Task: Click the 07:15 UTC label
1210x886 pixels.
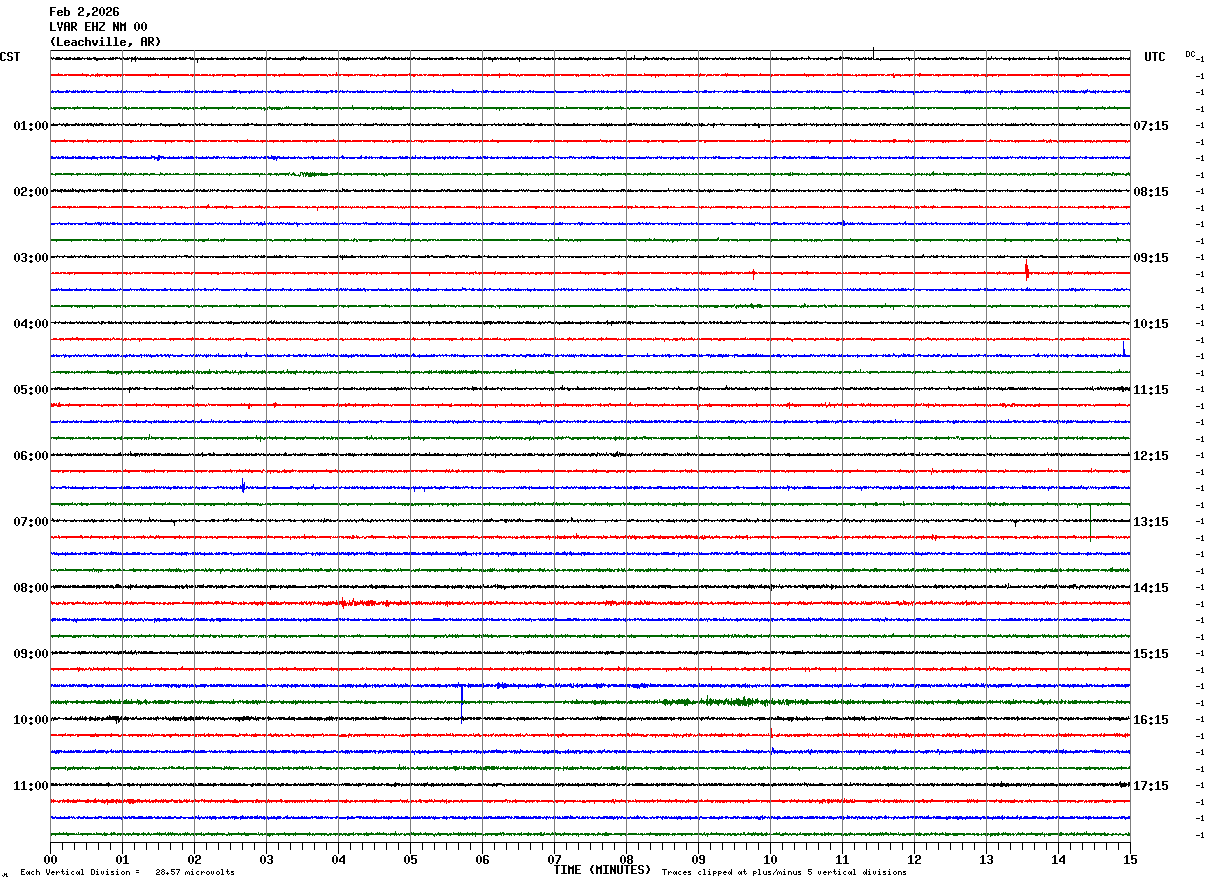Action: (1151, 126)
